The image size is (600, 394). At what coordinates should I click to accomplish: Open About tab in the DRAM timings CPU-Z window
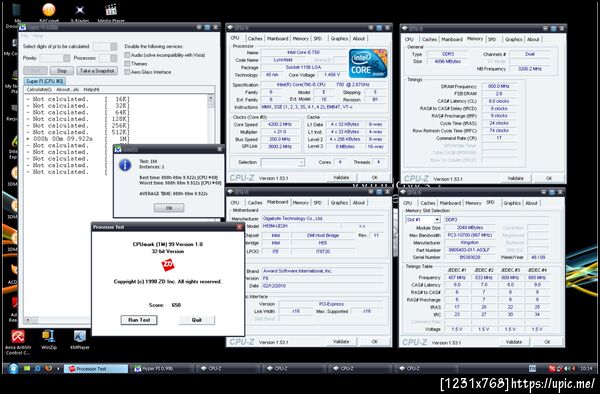[533, 39]
